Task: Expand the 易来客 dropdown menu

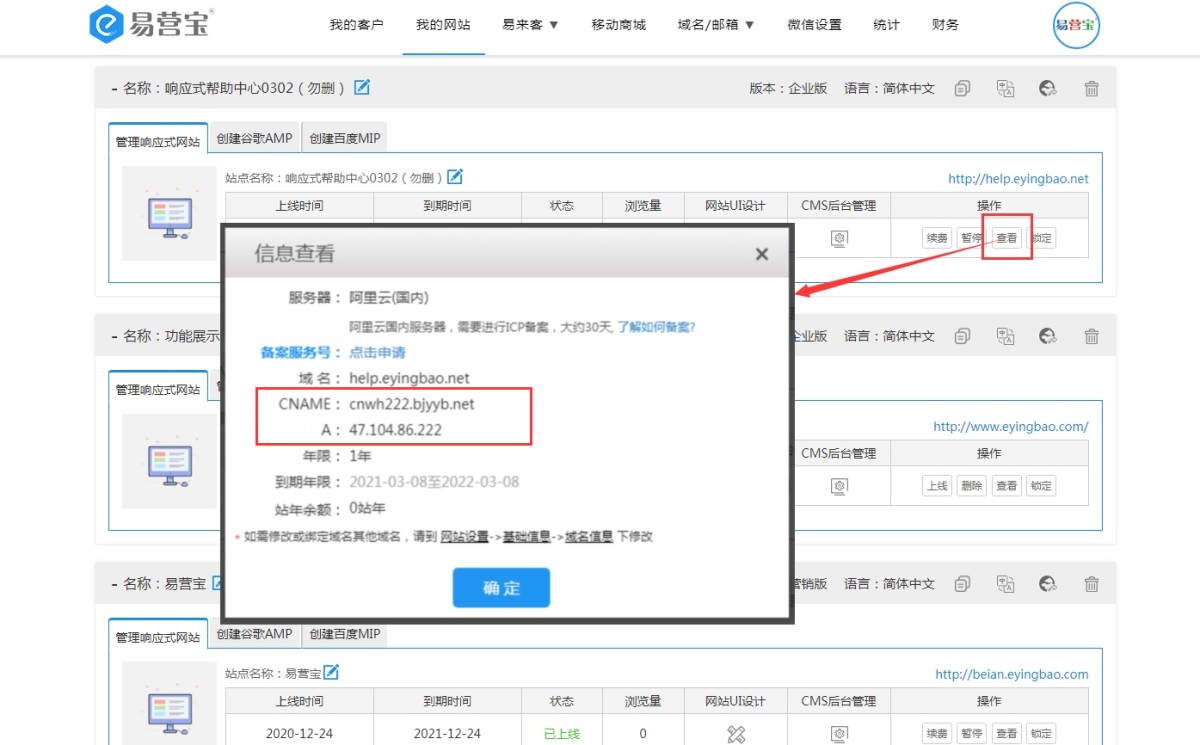Action: point(530,25)
